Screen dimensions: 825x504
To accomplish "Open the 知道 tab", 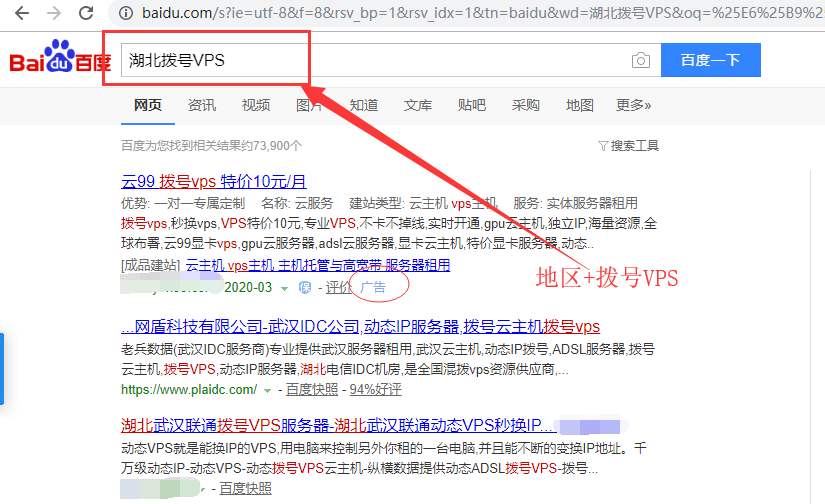I will coord(364,105).
